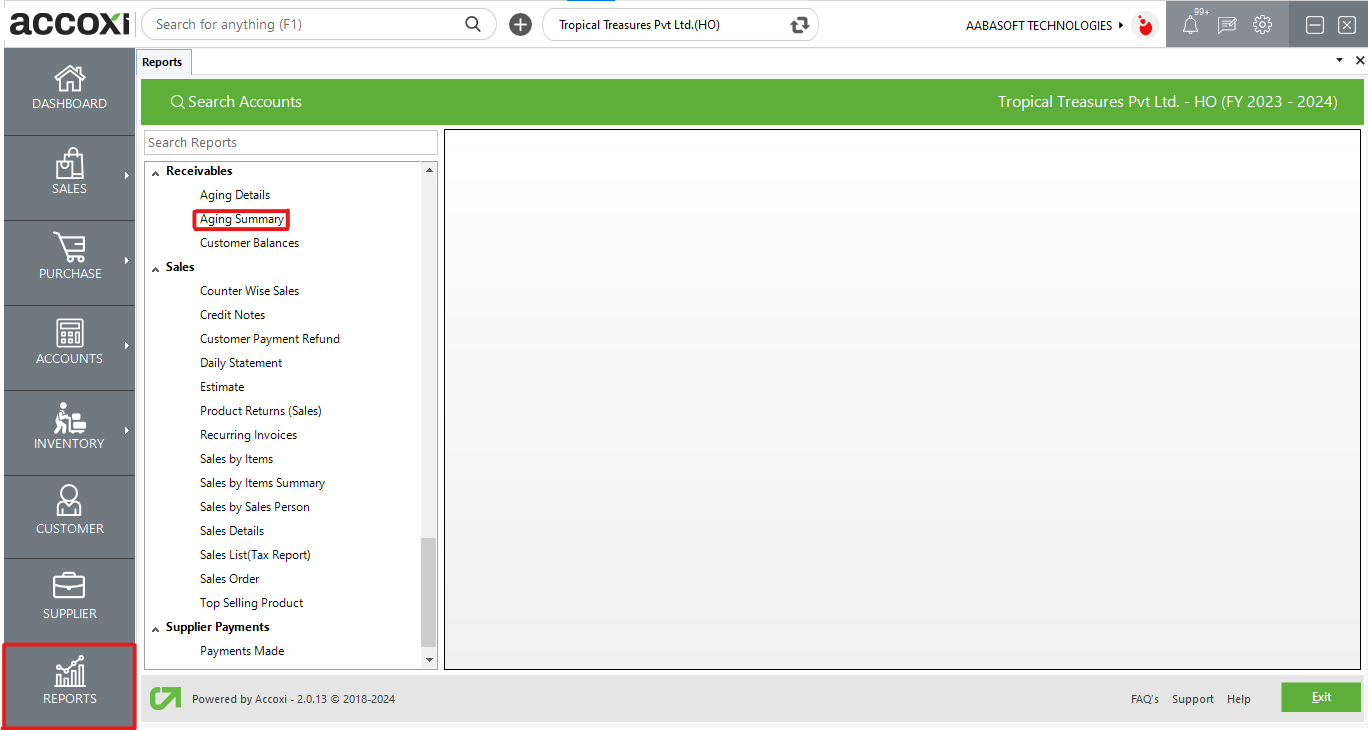Collapse the Receivables report group
This screenshot has width=1368, height=730.
[155, 172]
